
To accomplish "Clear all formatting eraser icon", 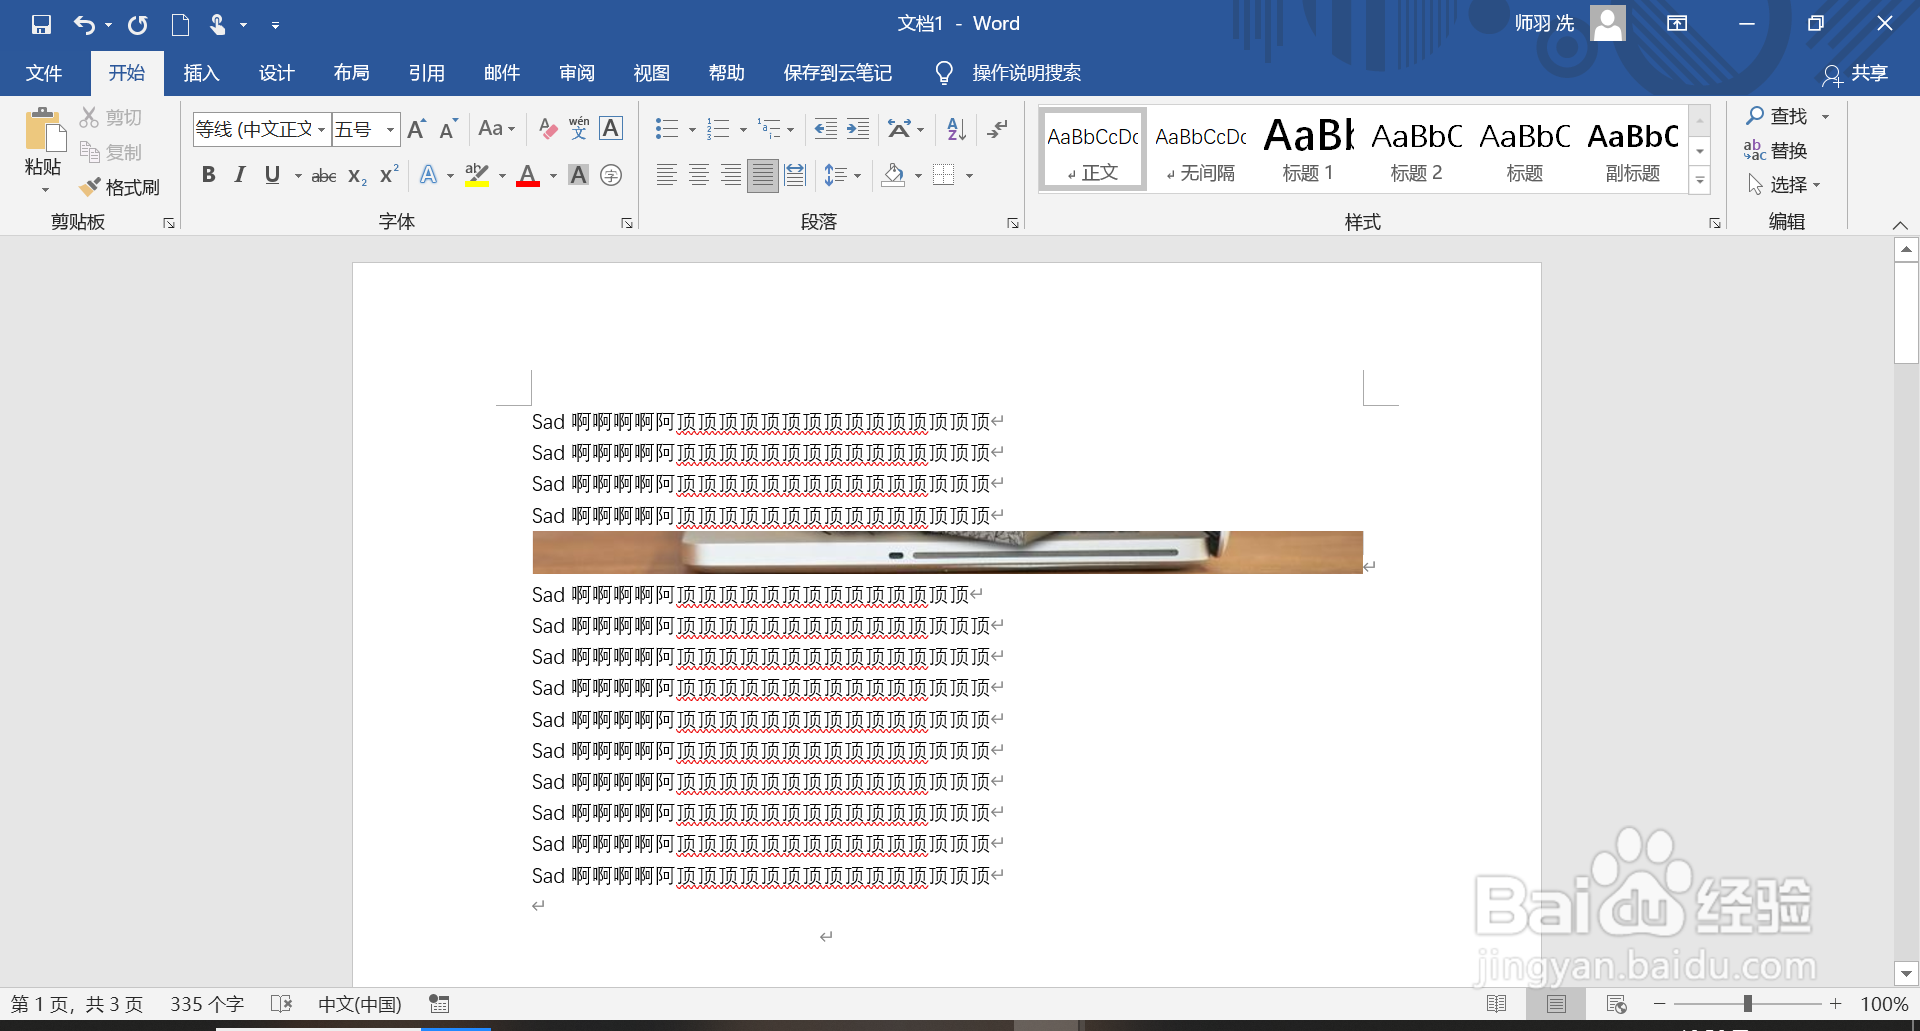I will point(547,128).
